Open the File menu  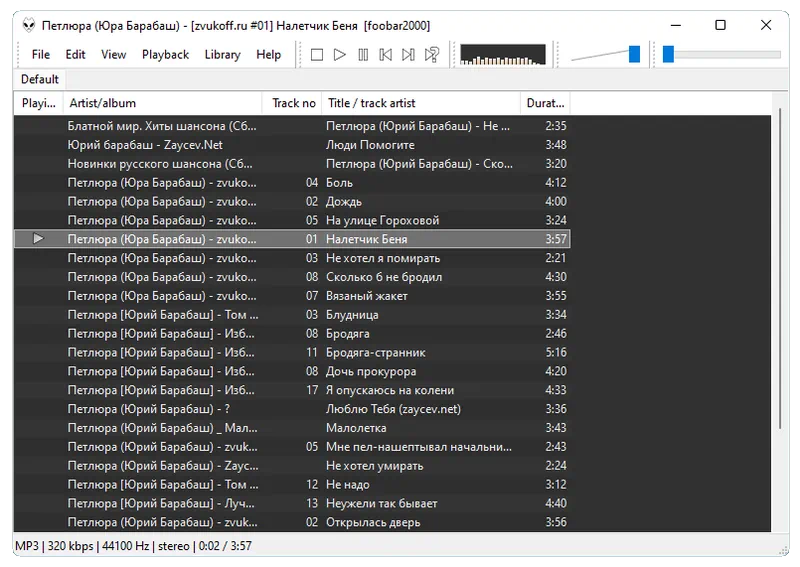[40, 55]
